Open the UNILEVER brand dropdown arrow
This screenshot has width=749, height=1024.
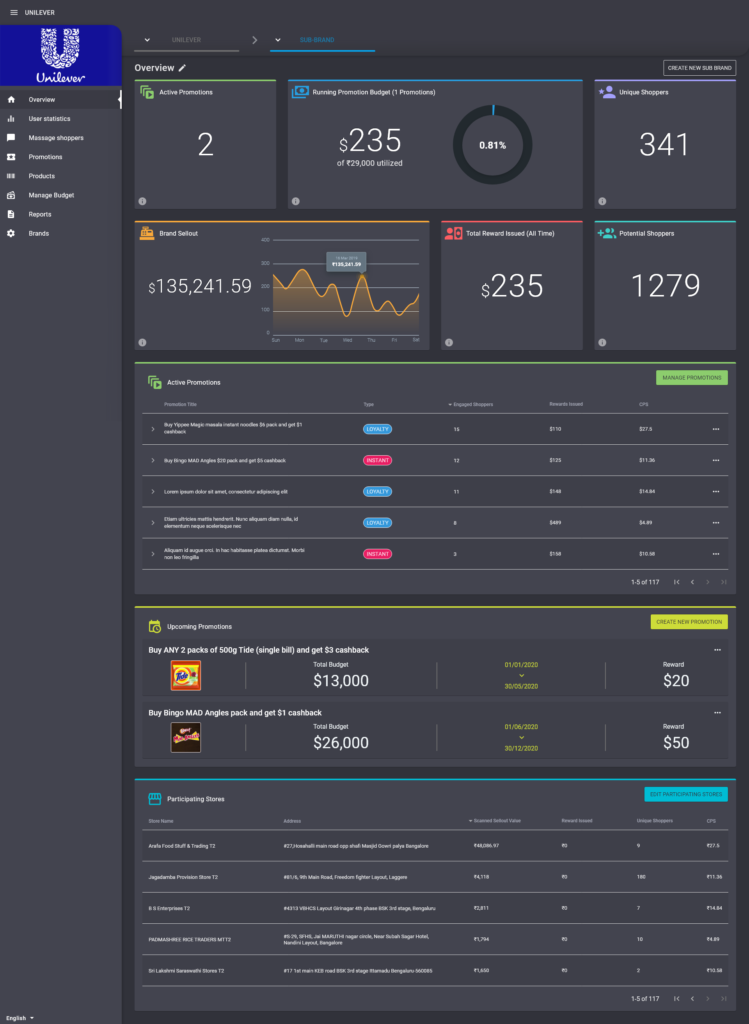pyautogui.click(x=147, y=40)
